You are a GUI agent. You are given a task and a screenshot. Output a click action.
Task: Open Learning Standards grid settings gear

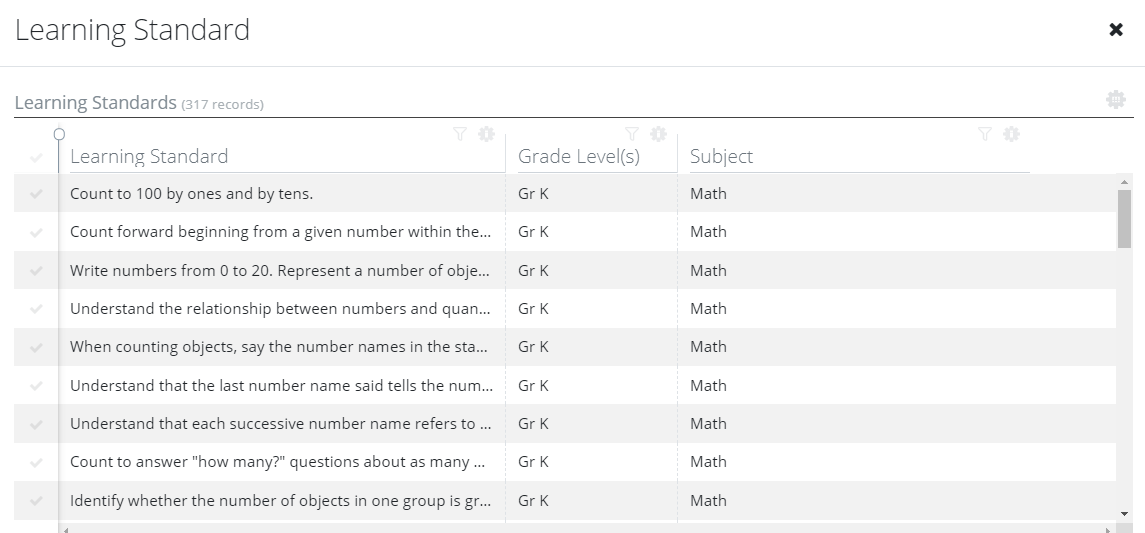(1116, 99)
